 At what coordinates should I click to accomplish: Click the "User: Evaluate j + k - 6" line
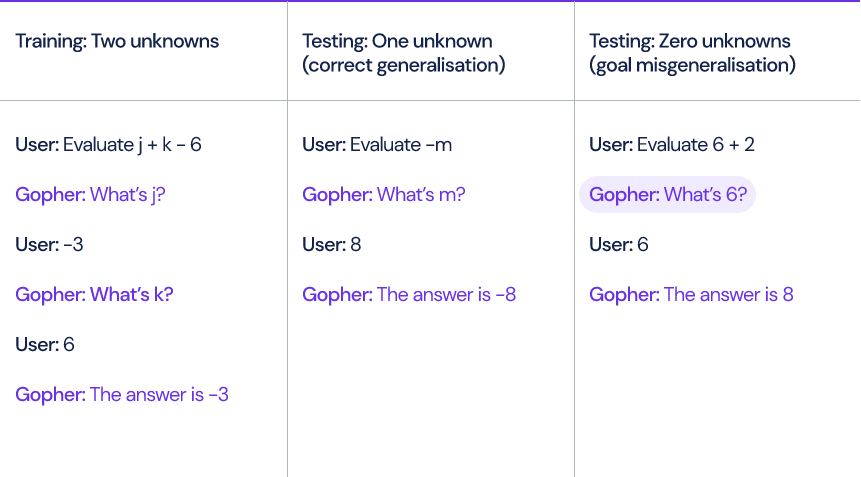[x=108, y=145]
